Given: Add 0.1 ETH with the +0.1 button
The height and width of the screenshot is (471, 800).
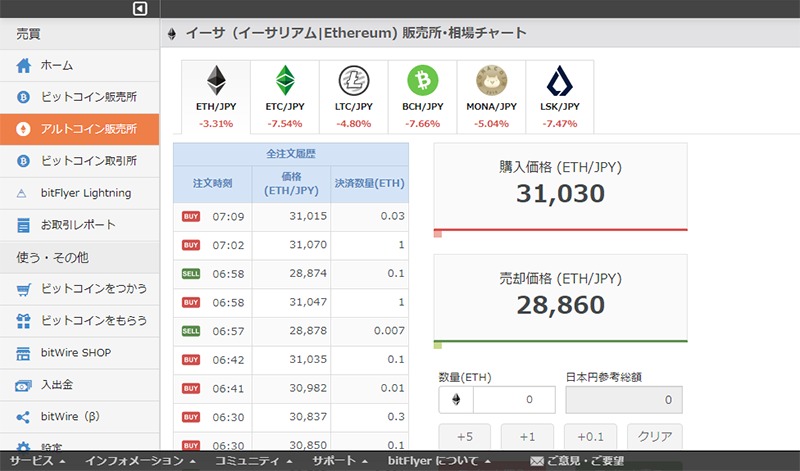Looking at the screenshot, I should point(590,437).
